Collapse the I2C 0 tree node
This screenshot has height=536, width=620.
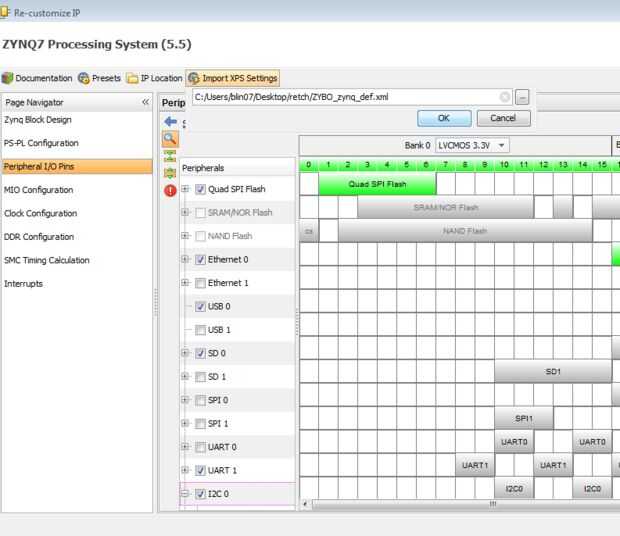tap(185, 493)
